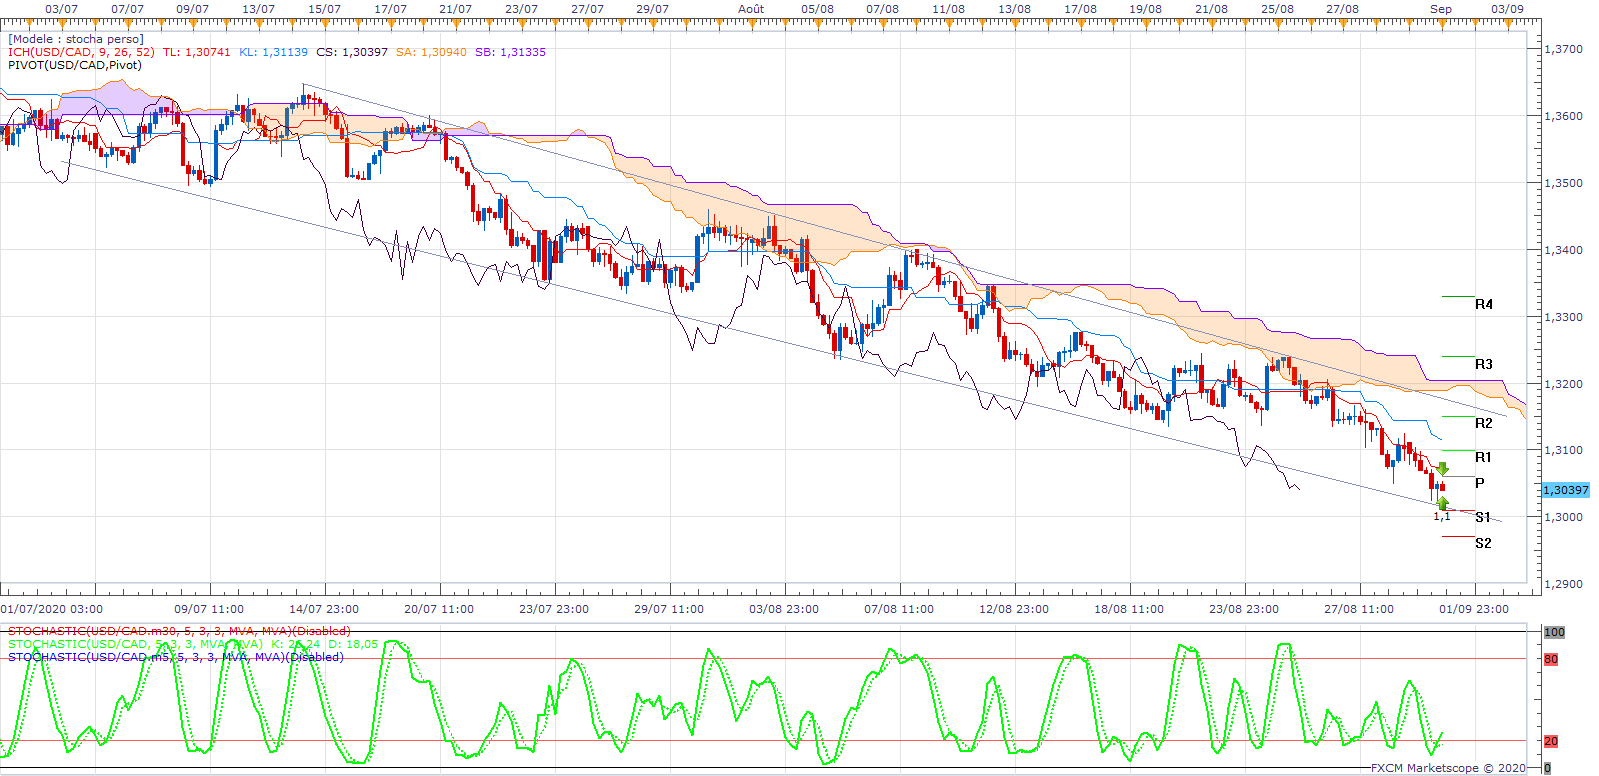
Task: Click the 09/07 11:00 time axis label
Action: pyautogui.click(x=209, y=609)
